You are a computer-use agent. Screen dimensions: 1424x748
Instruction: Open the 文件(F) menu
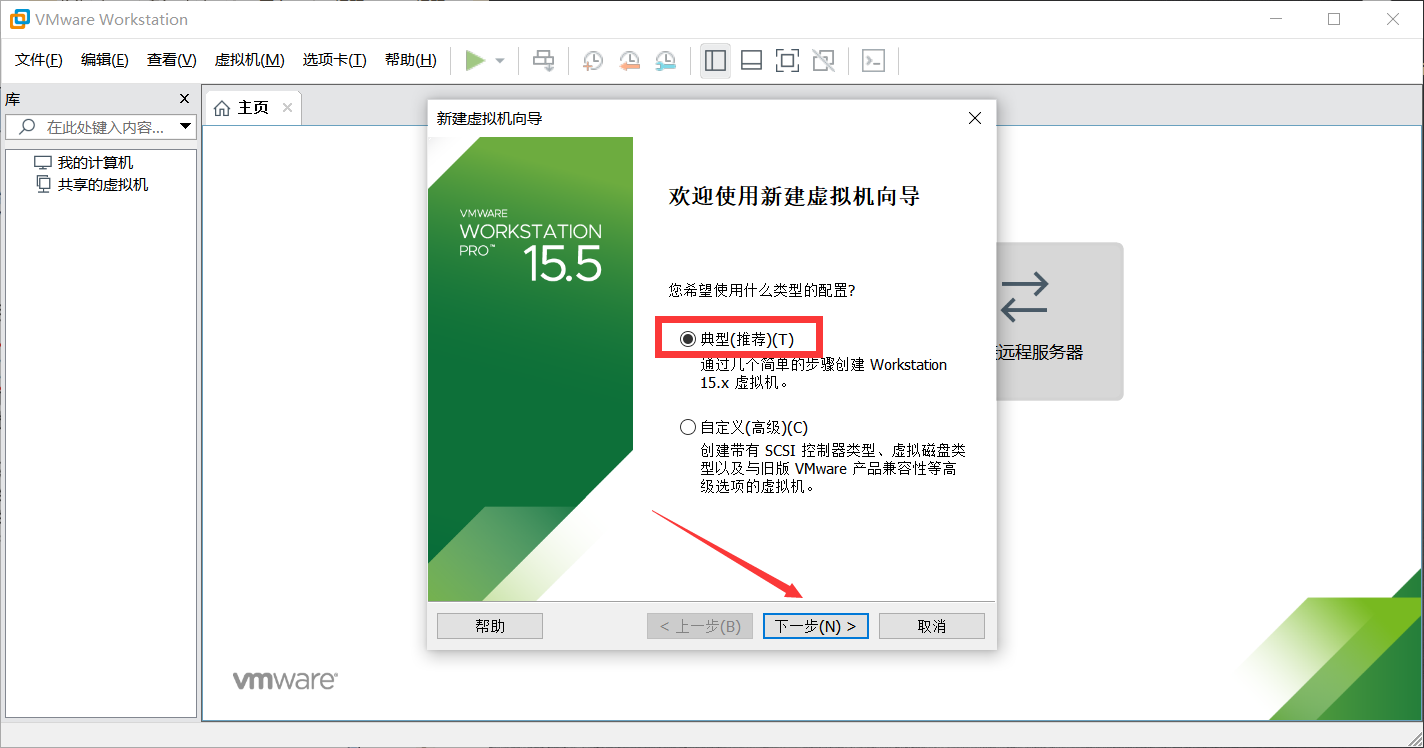point(39,60)
